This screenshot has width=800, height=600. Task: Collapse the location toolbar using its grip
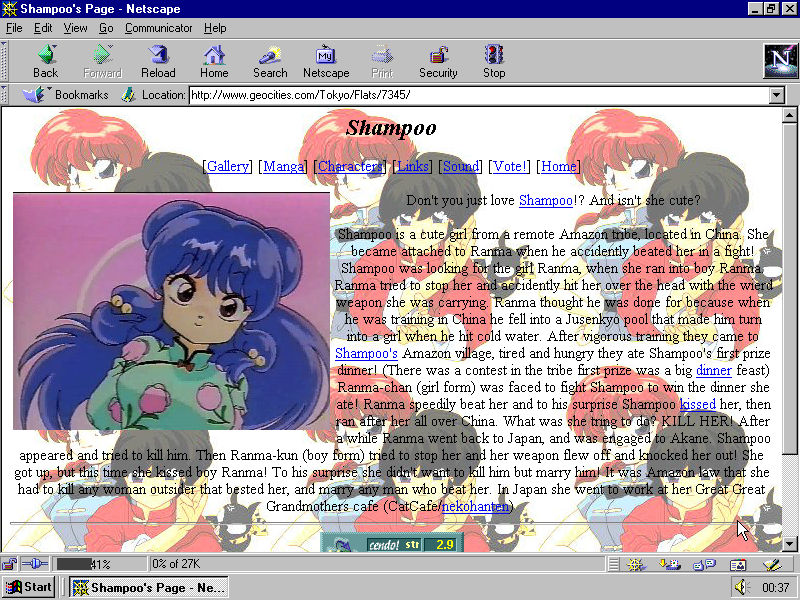click(x=4, y=95)
